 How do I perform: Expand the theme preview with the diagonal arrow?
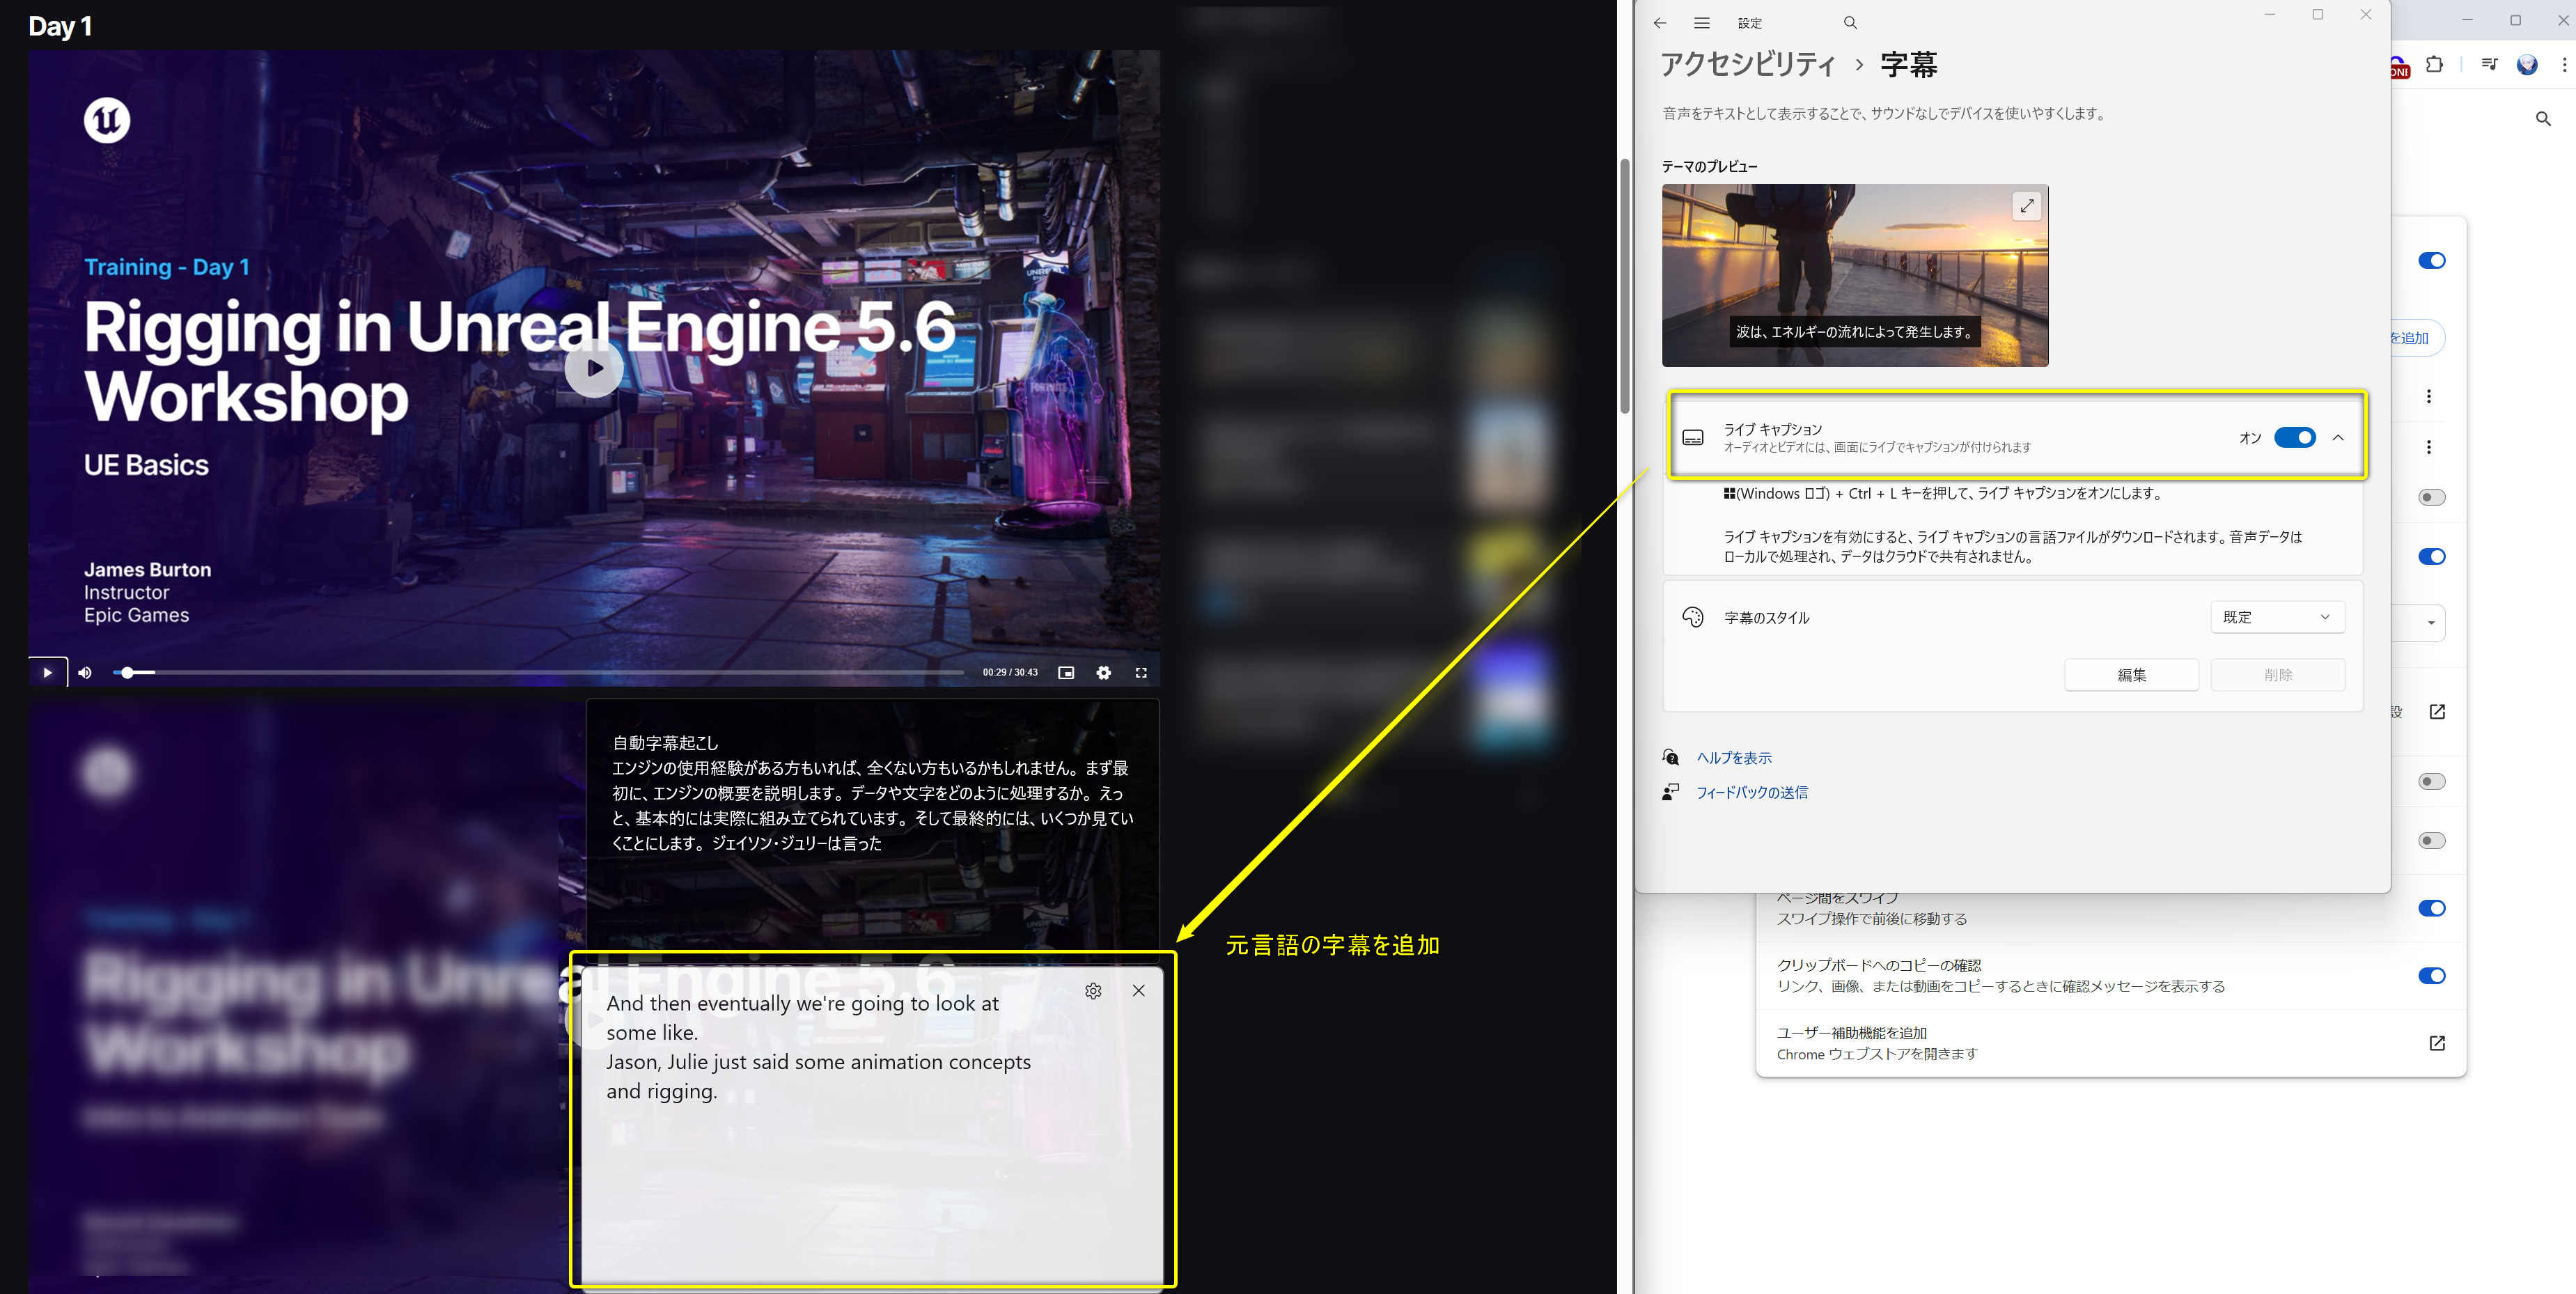2027,205
